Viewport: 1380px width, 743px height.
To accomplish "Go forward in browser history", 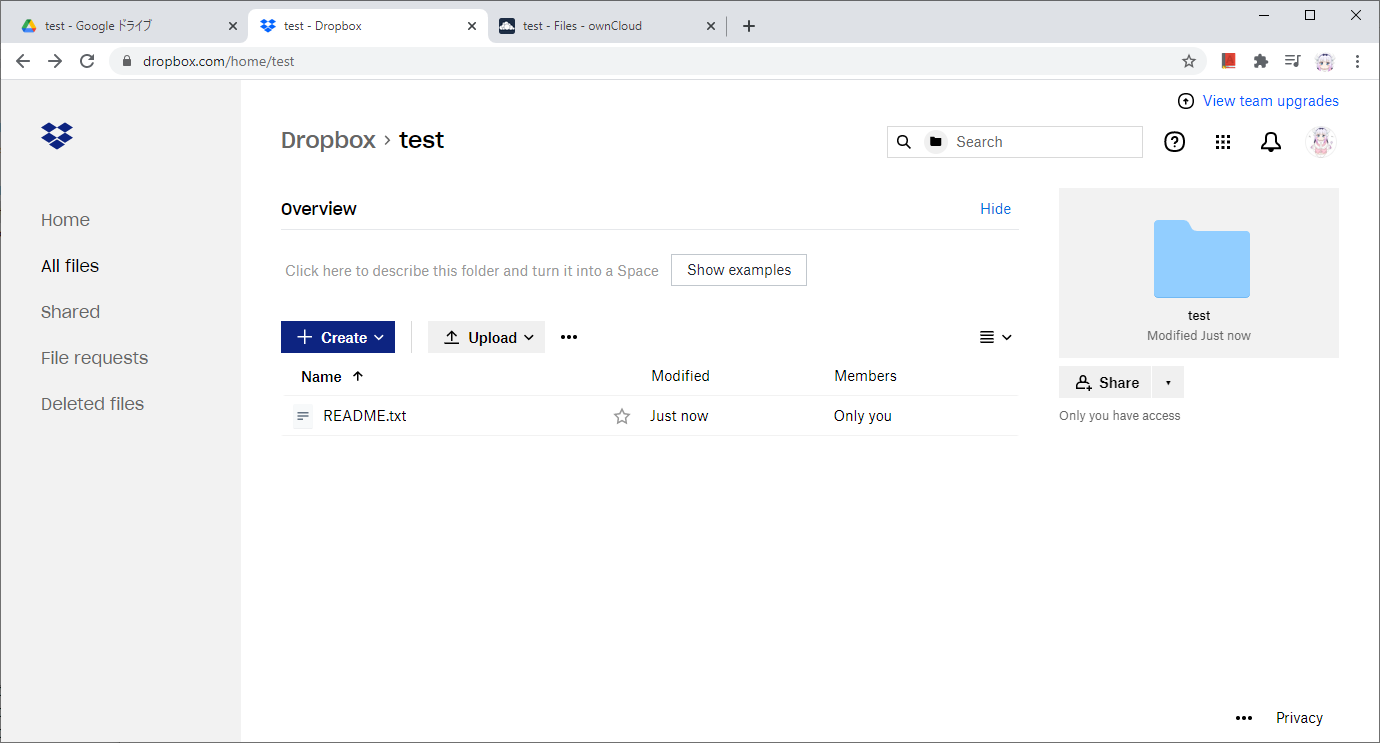I will point(55,61).
